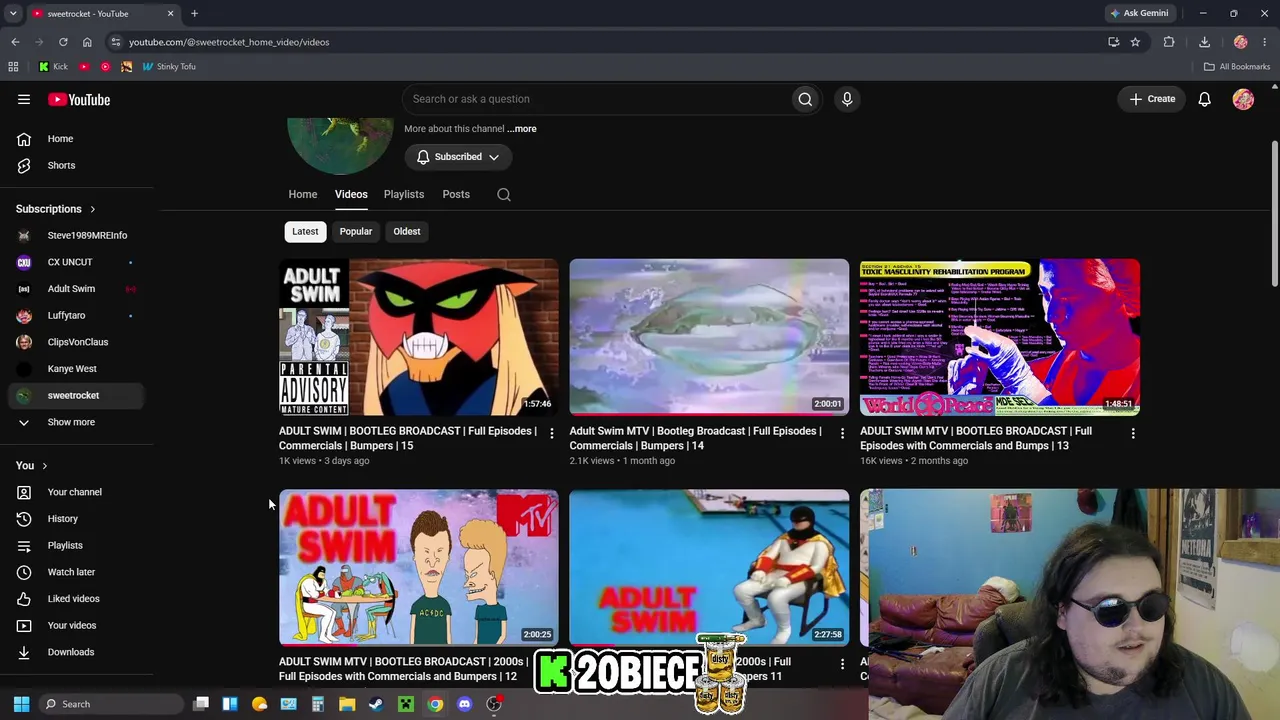Open the Chrome apps grid shortcut

pos(13,67)
